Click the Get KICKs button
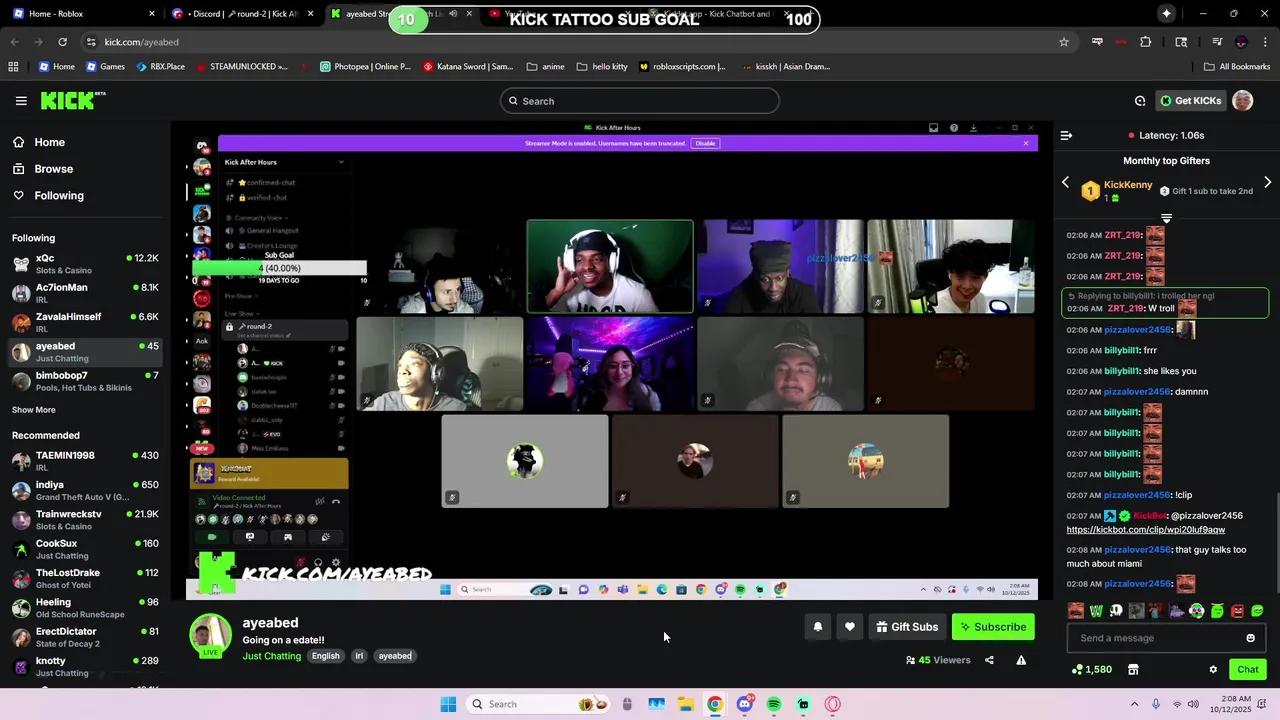The width and height of the screenshot is (1280, 720). tap(1190, 101)
